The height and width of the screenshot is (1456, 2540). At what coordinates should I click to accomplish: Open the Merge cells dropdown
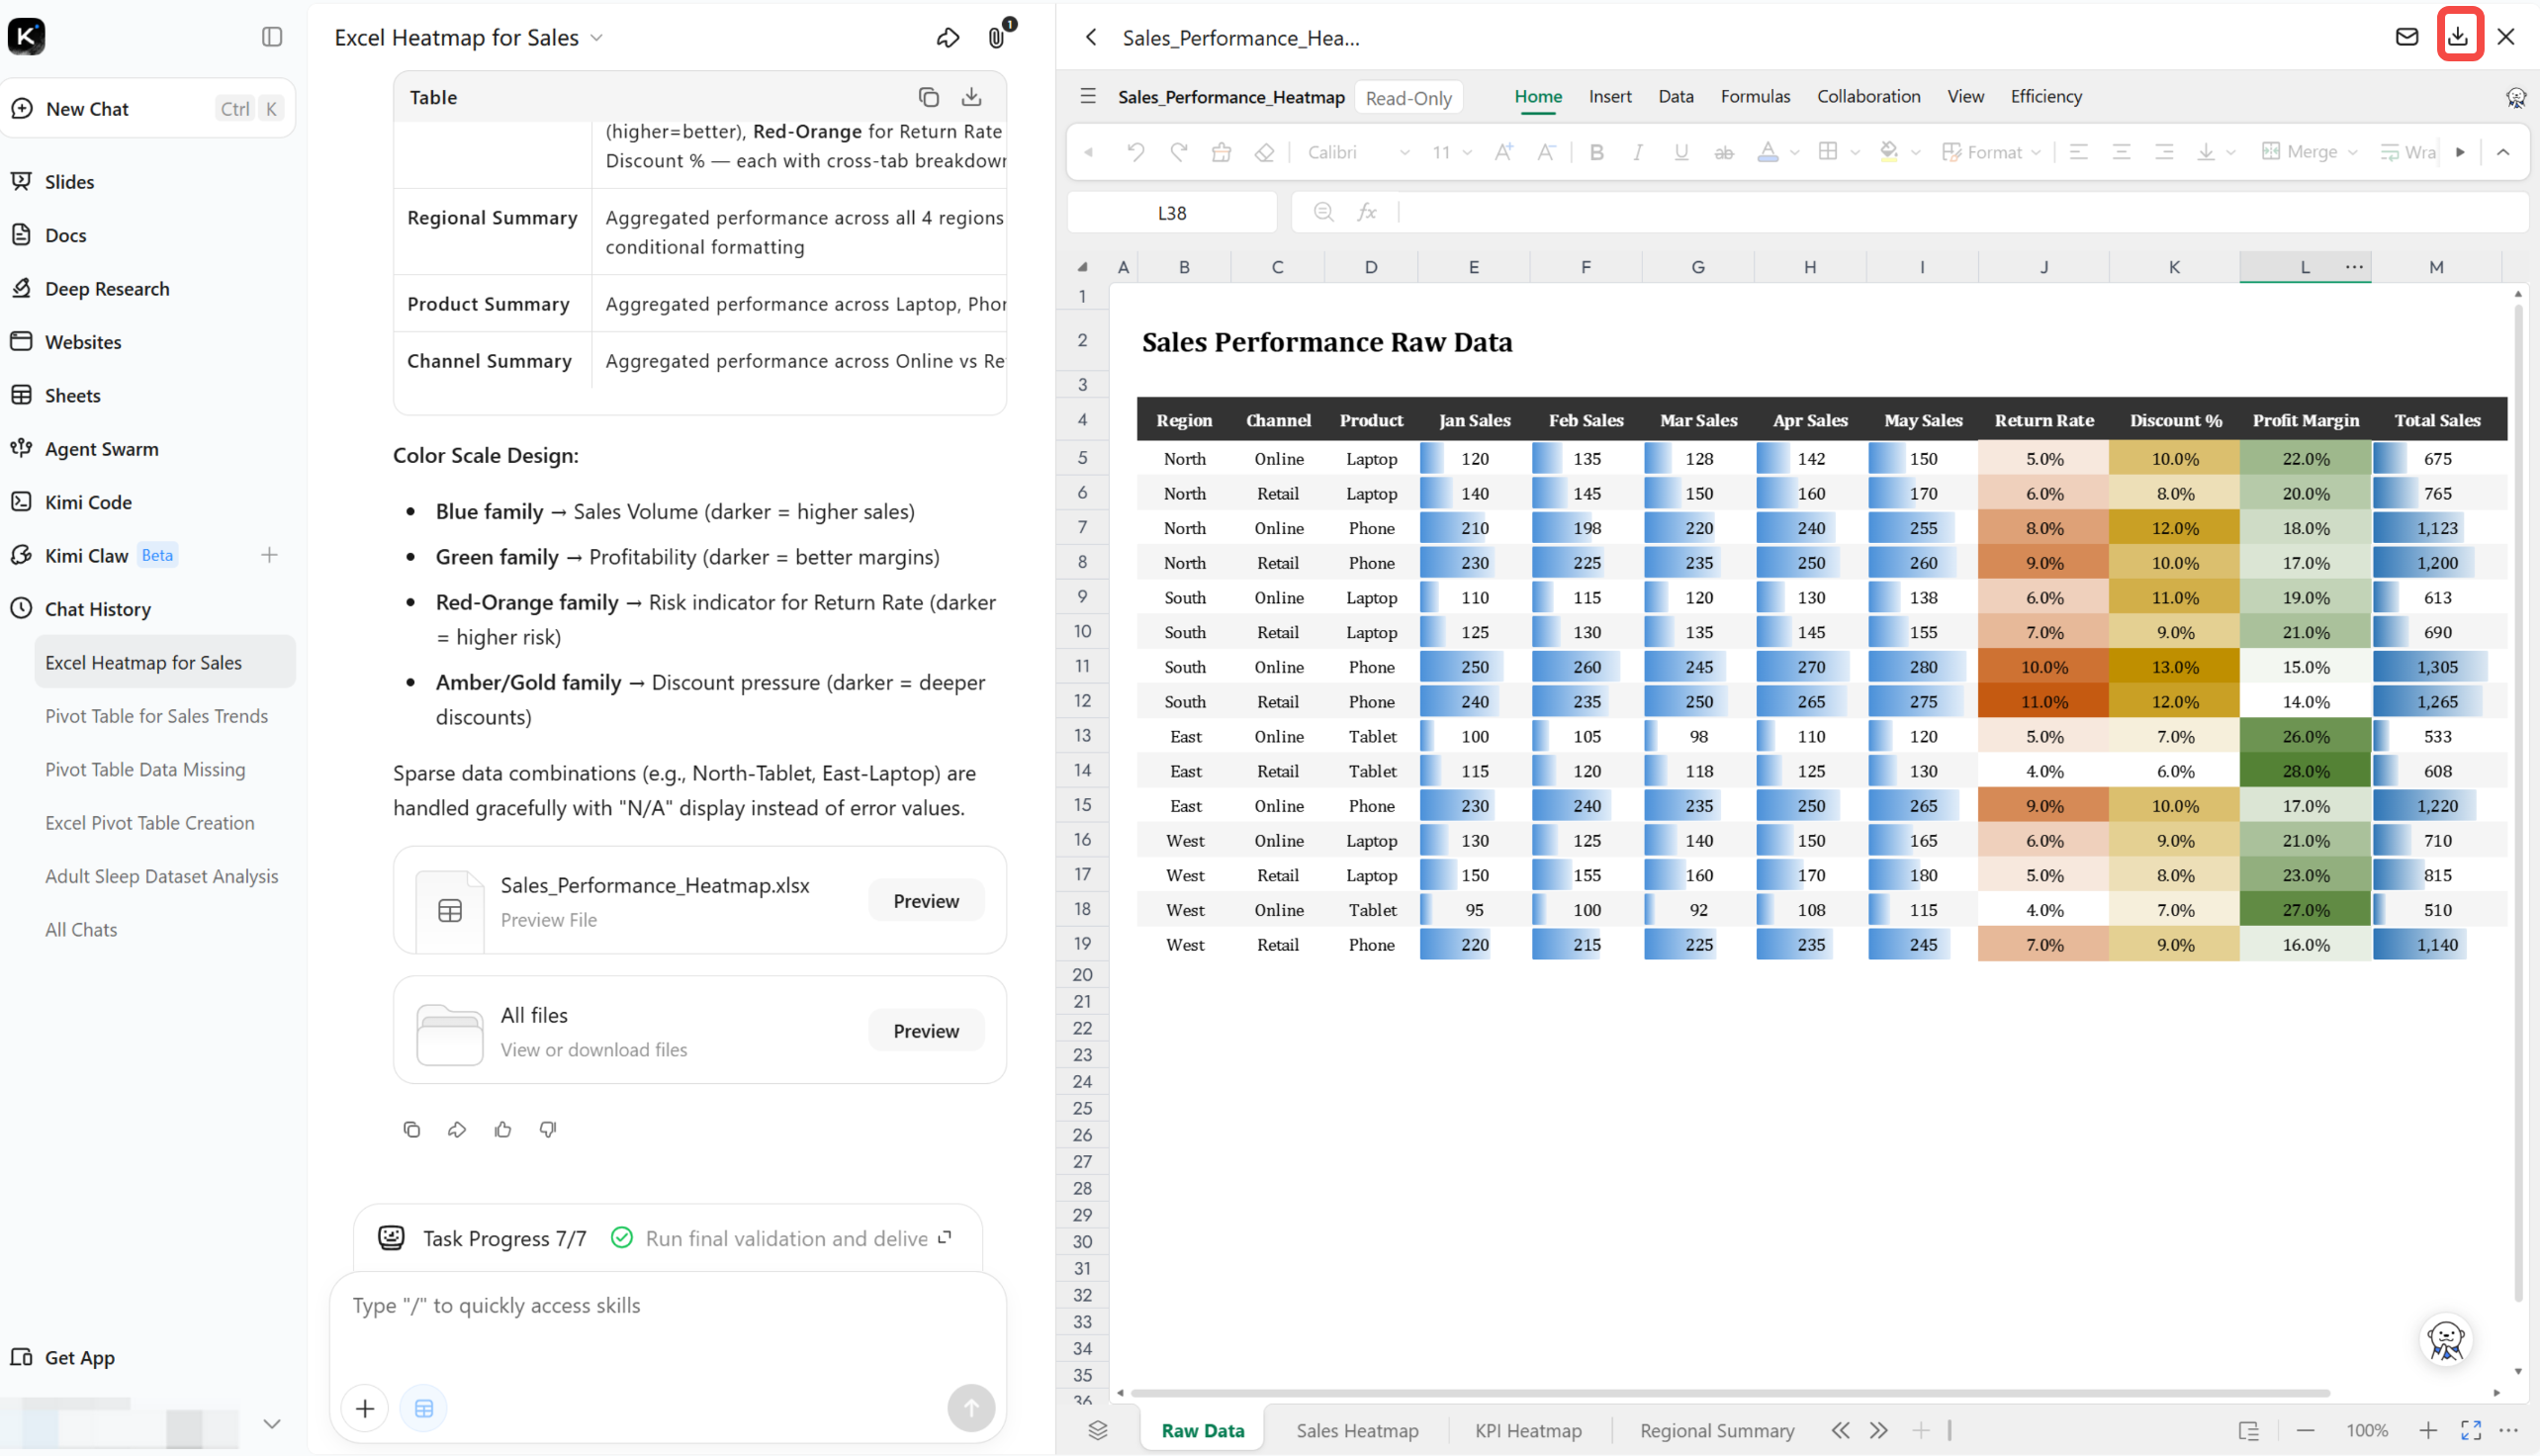pos(2310,152)
